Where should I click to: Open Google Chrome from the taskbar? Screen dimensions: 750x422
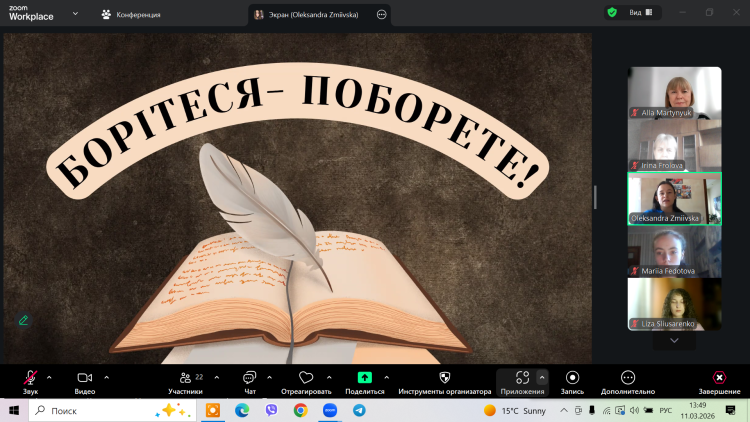(x=300, y=411)
